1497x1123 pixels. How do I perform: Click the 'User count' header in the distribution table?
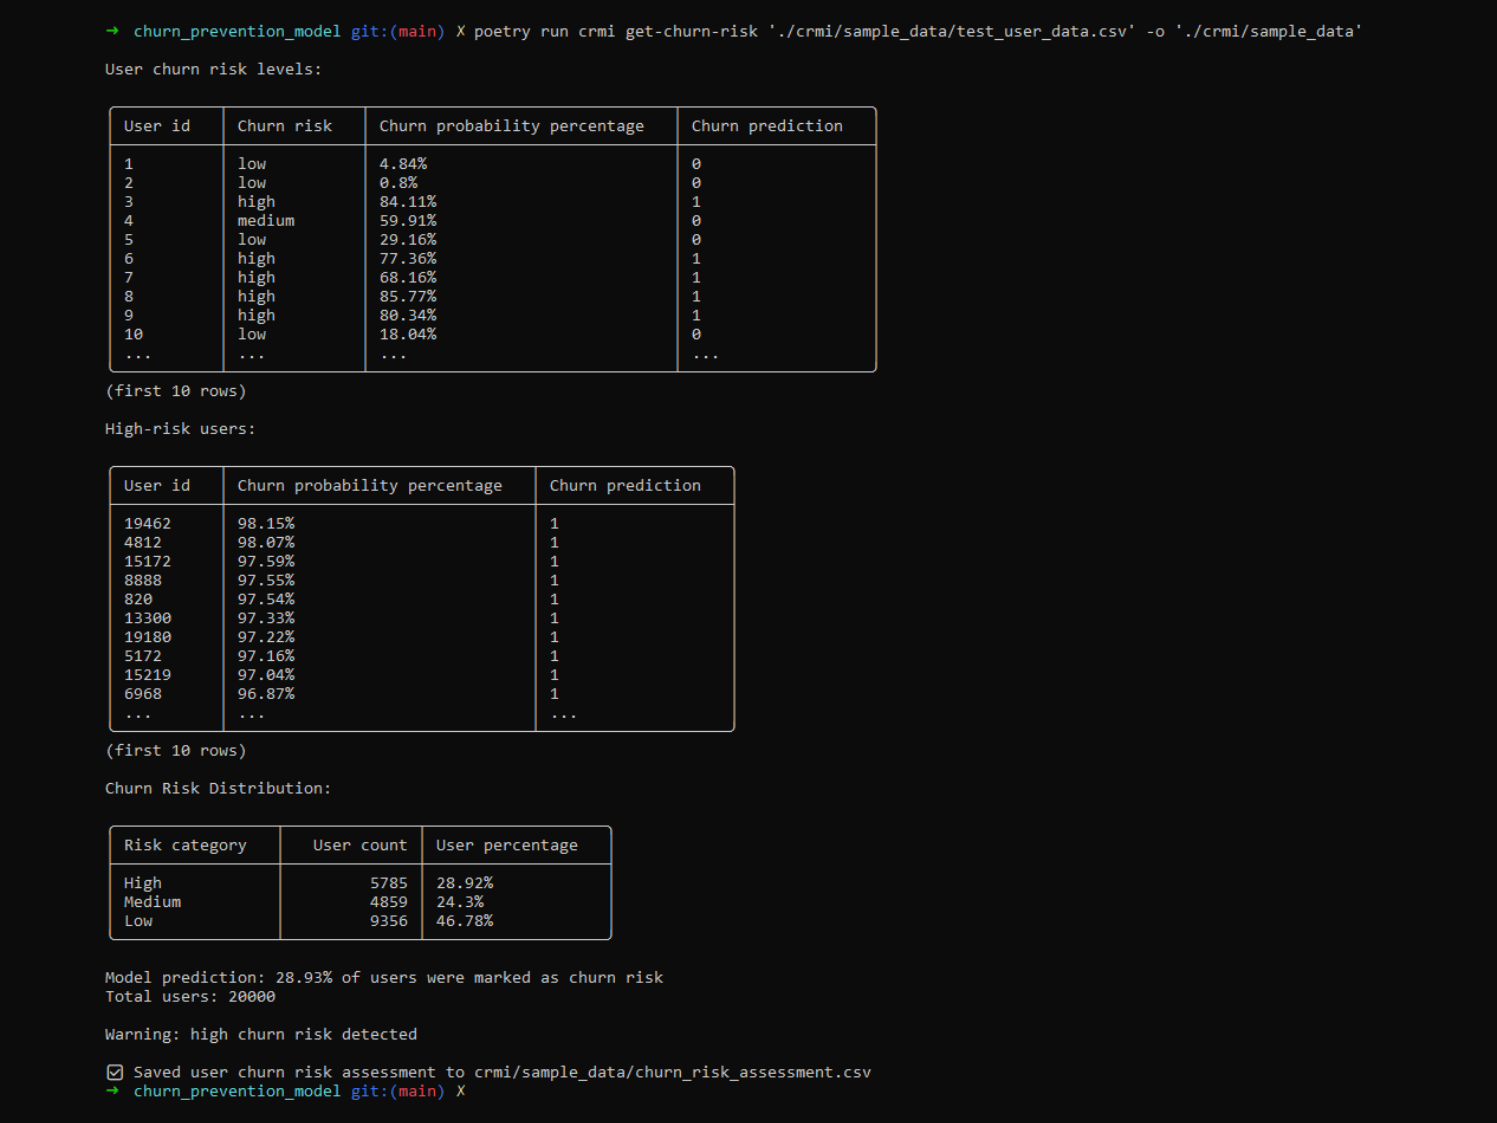[359, 845]
